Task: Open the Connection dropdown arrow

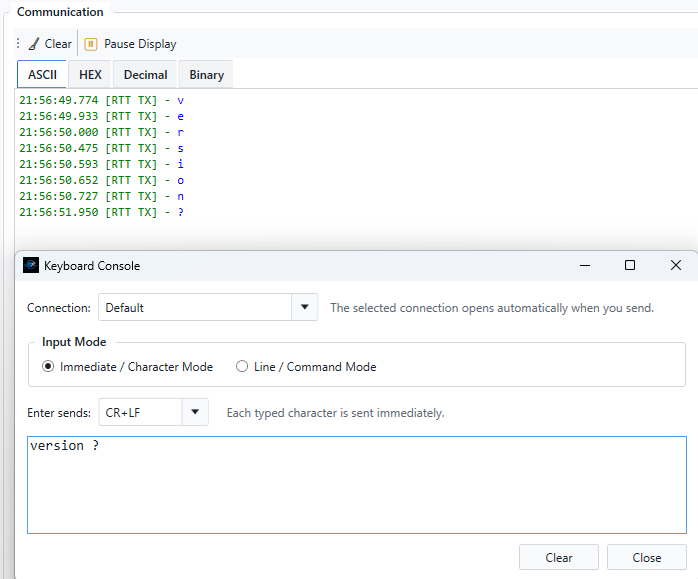Action: pyautogui.click(x=304, y=307)
